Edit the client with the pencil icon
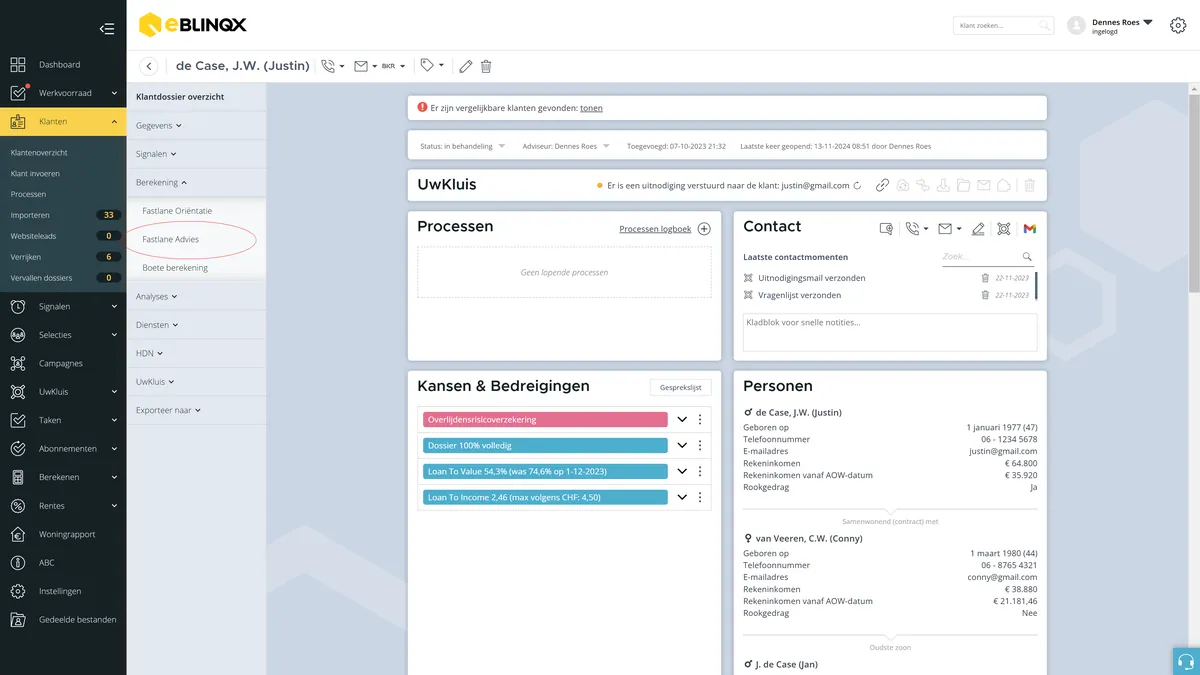Image resolution: width=1200 pixels, height=675 pixels. coord(465,66)
